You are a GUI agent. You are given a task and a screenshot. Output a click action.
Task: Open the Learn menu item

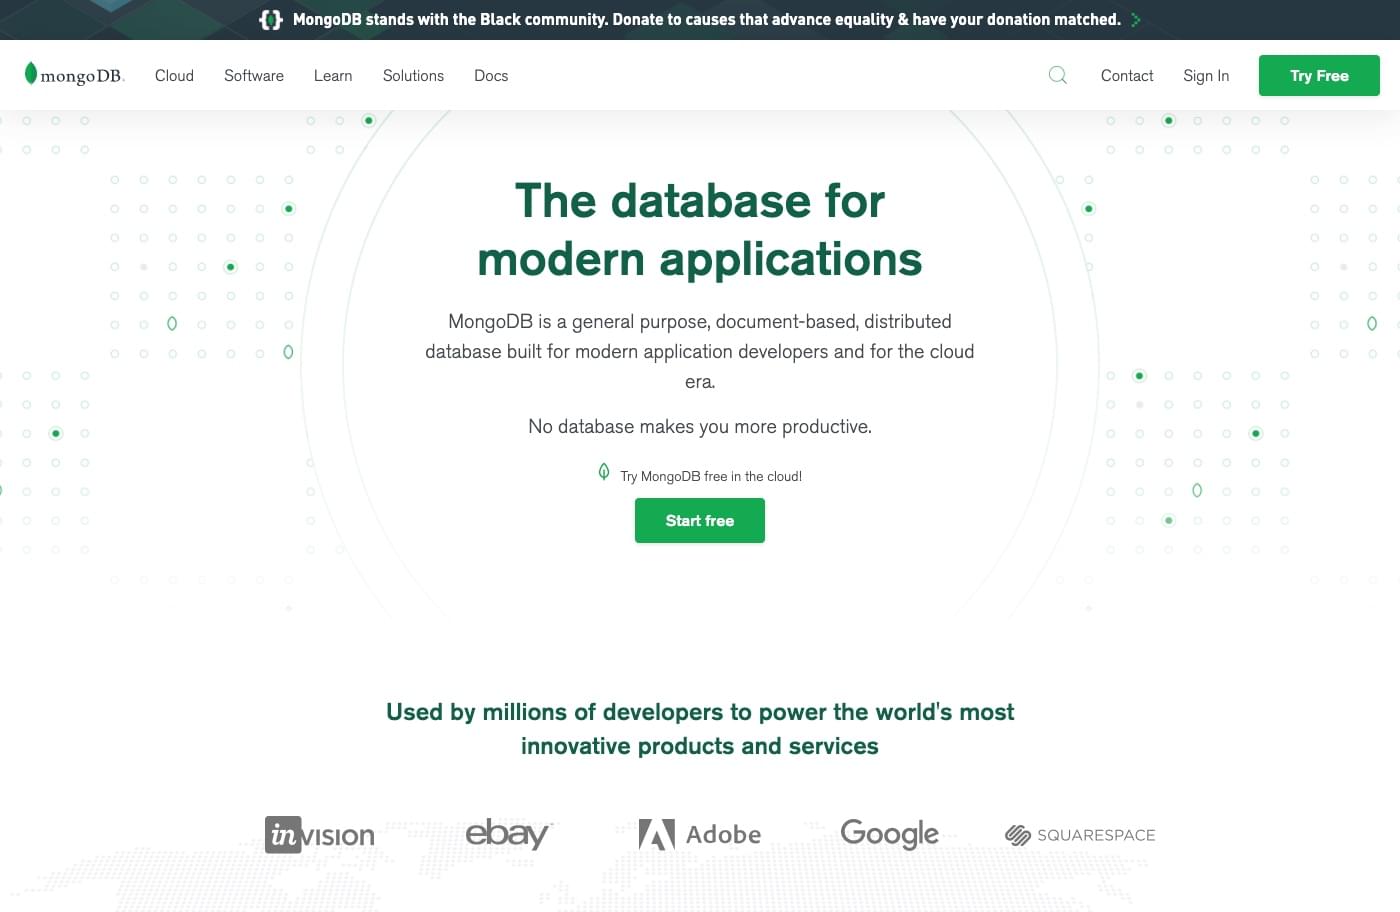(333, 76)
